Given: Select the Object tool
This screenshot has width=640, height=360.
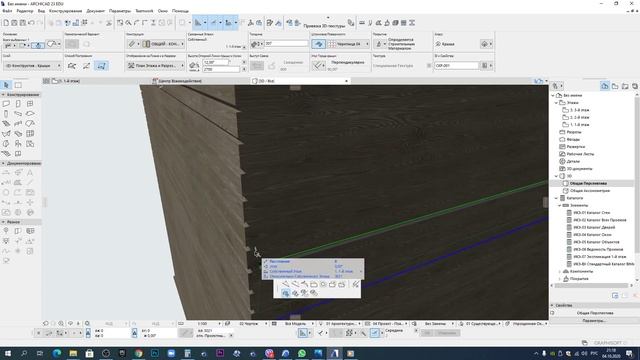Looking at the screenshot, I should coord(18,144).
